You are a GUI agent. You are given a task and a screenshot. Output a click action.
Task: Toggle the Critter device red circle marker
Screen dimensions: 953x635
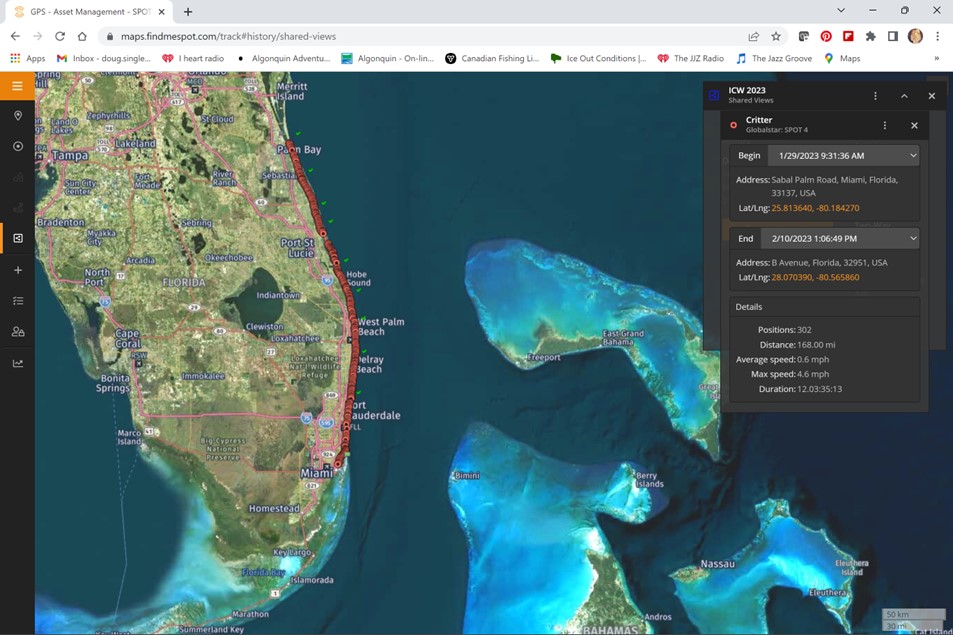pyautogui.click(x=733, y=125)
